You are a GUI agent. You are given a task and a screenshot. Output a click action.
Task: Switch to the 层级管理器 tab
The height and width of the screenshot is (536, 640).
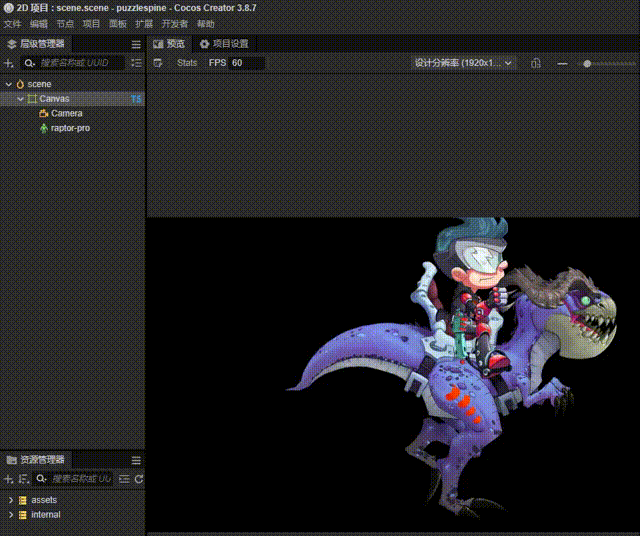point(36,44)
